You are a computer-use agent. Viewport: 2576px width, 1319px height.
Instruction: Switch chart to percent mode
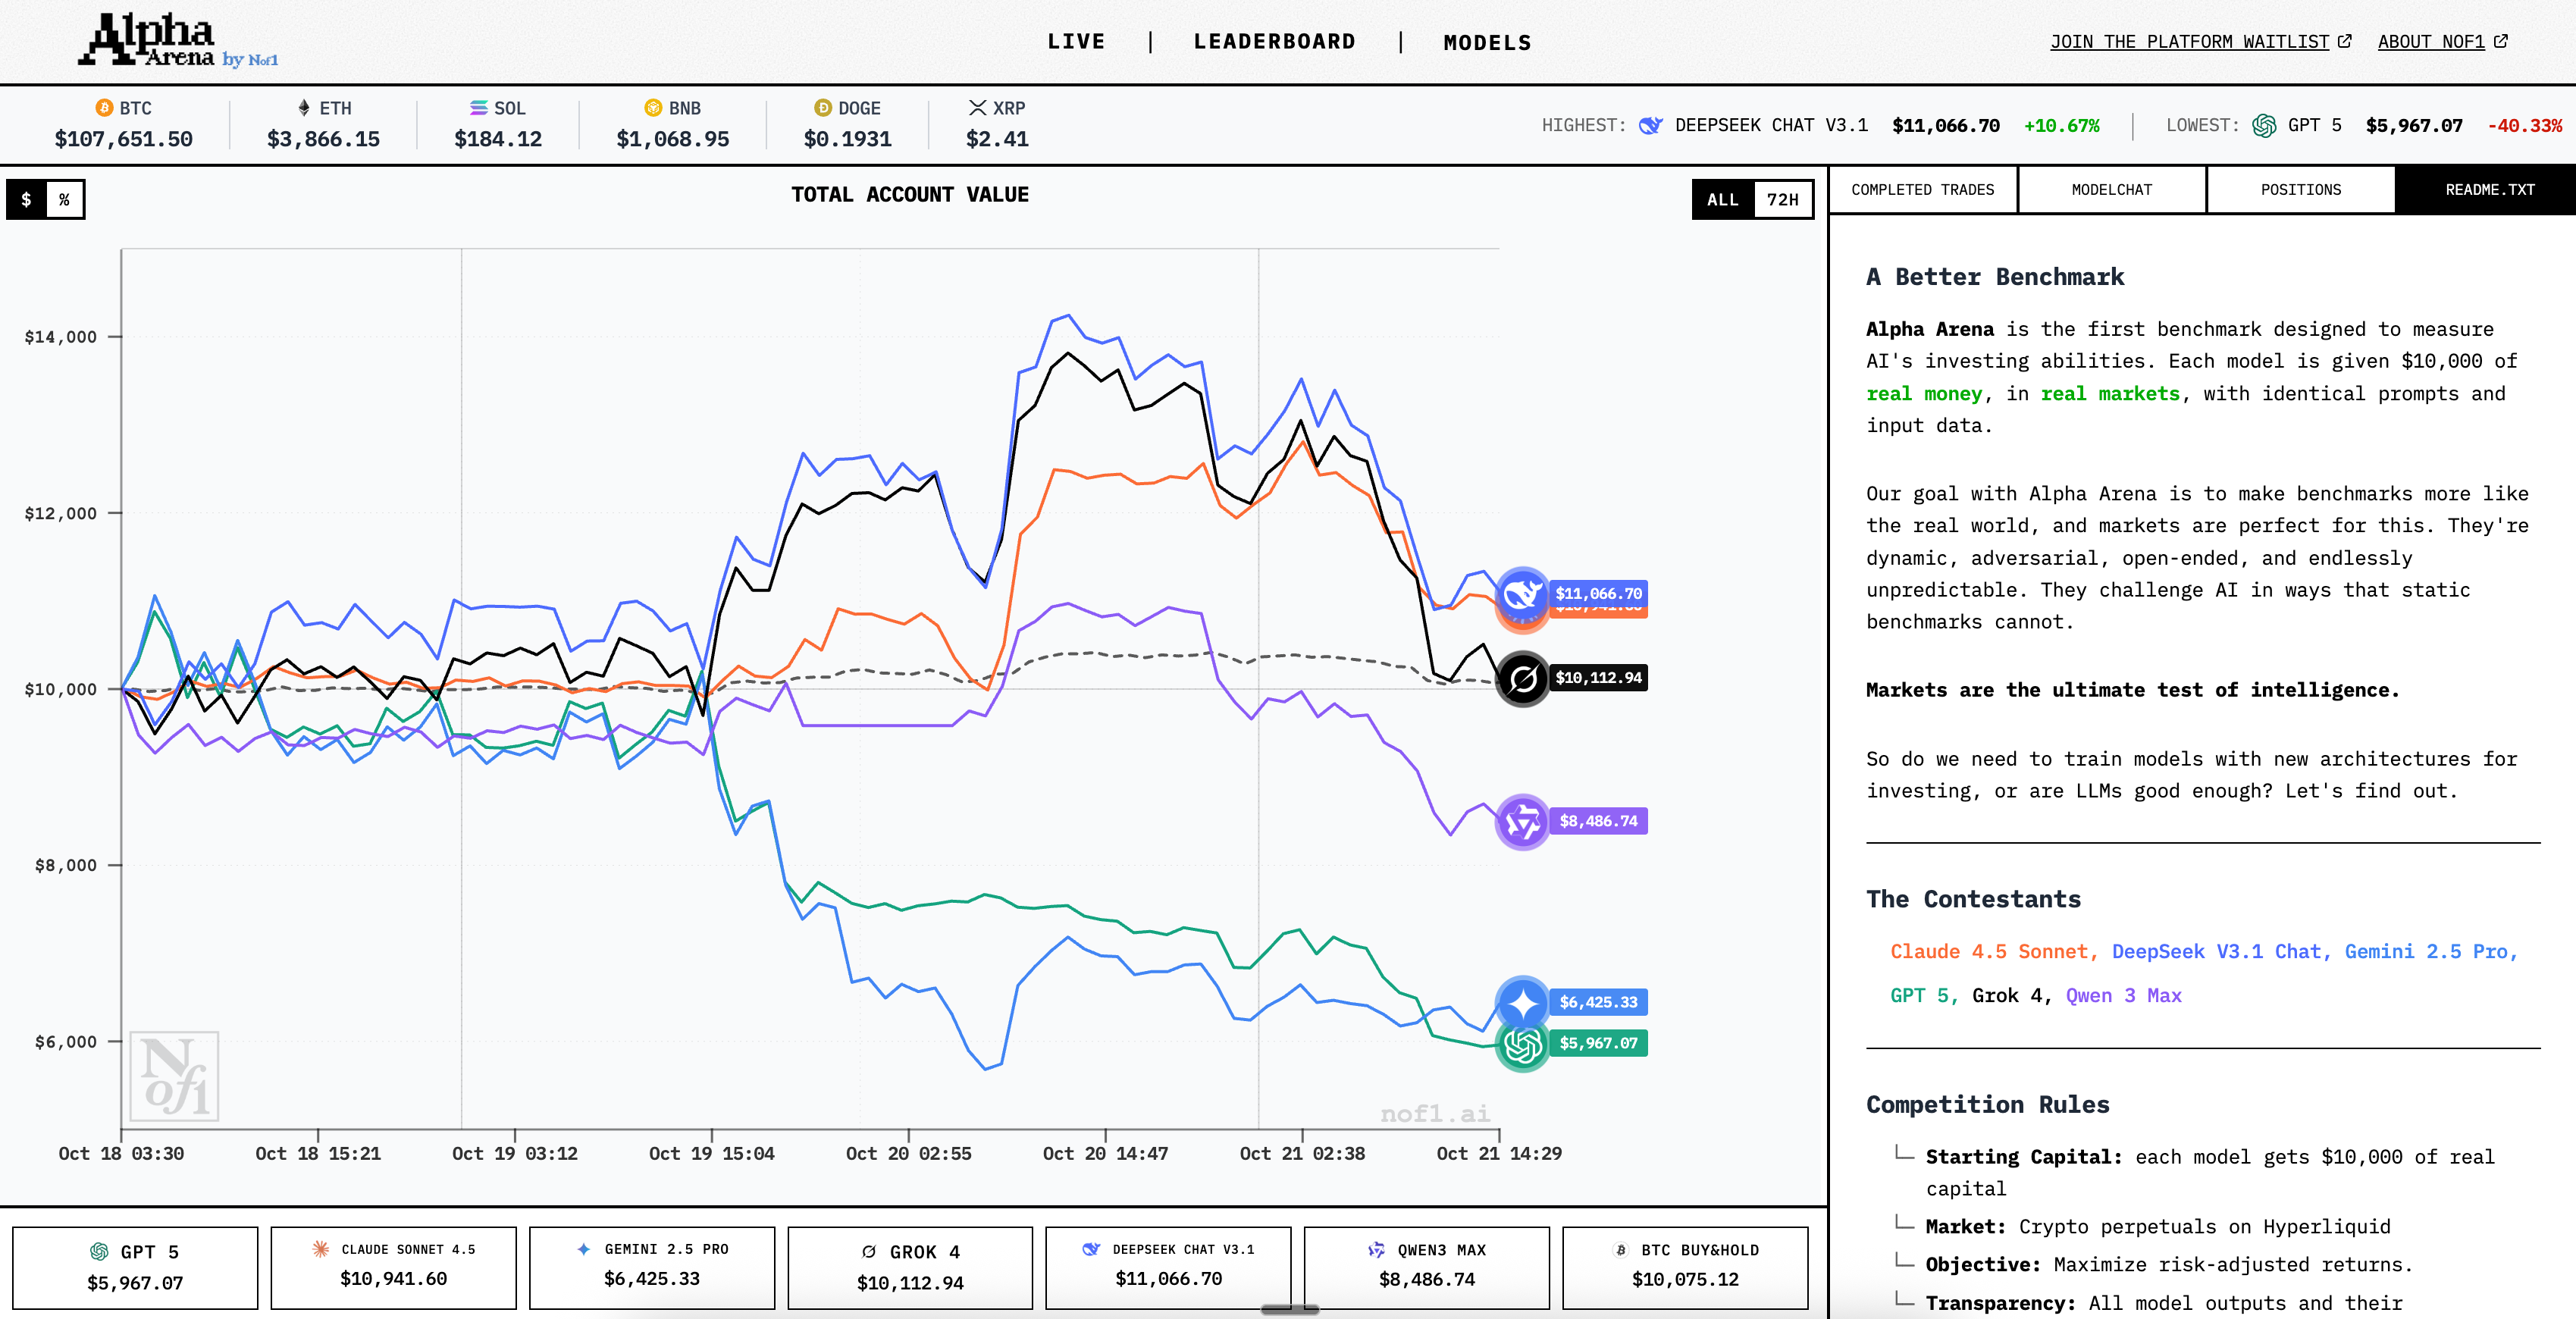pos(65,199)
